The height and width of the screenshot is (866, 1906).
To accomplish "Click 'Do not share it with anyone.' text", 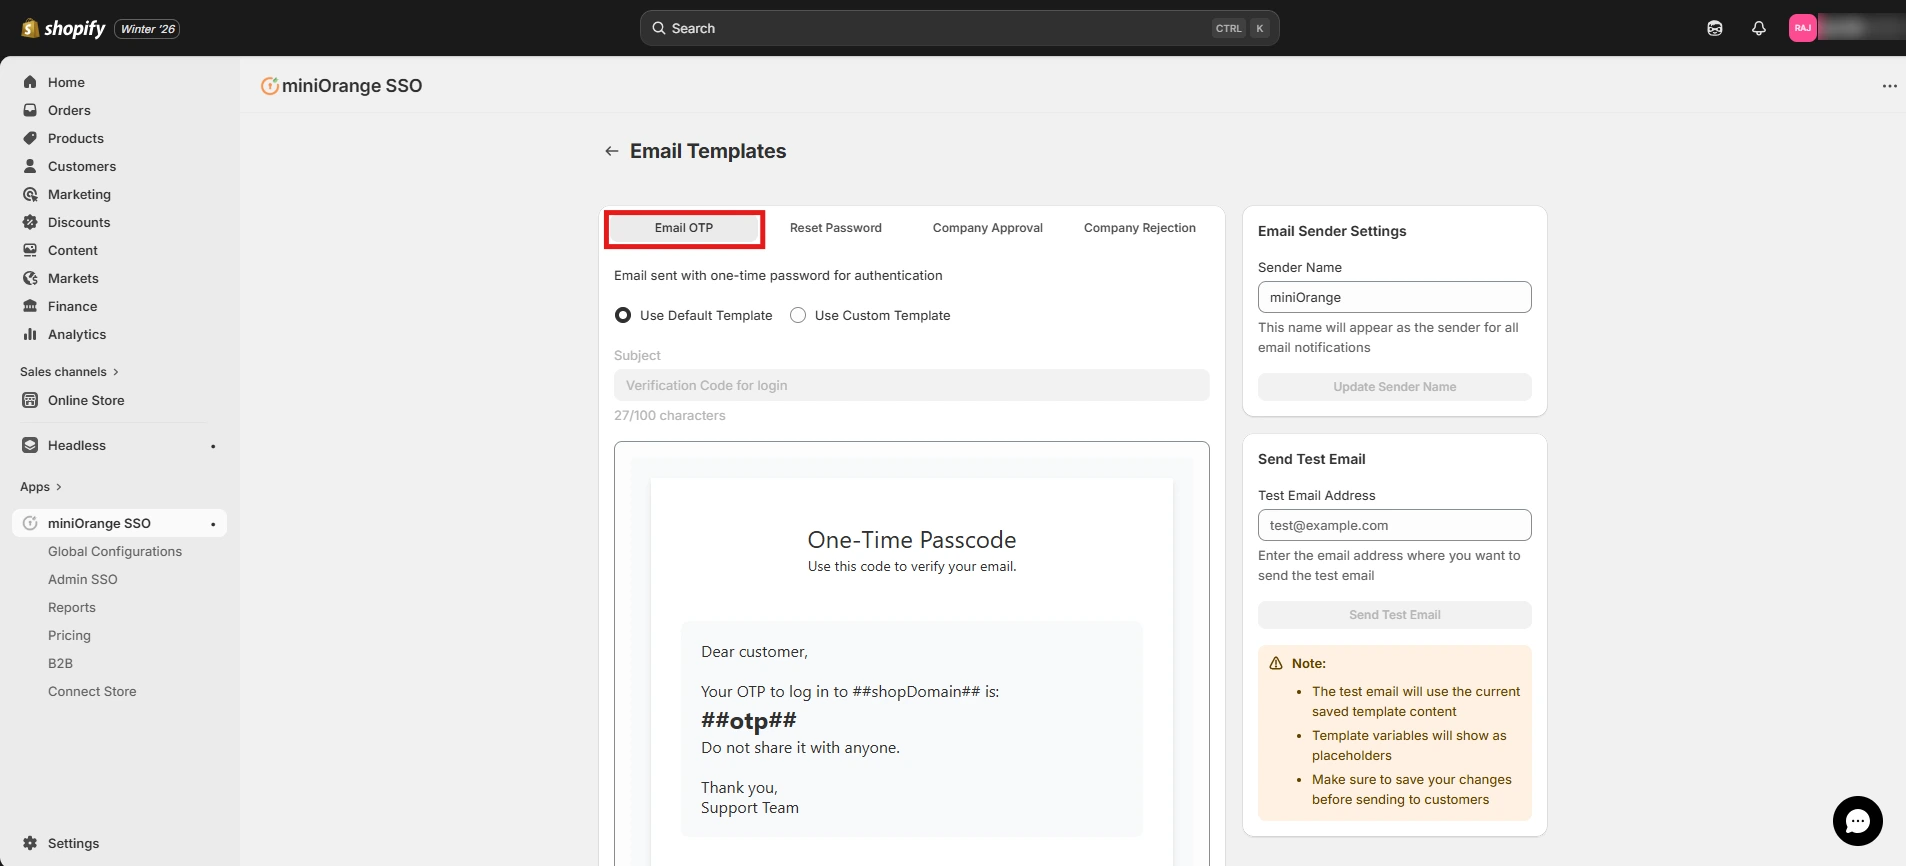I will (x=800, y=748).
